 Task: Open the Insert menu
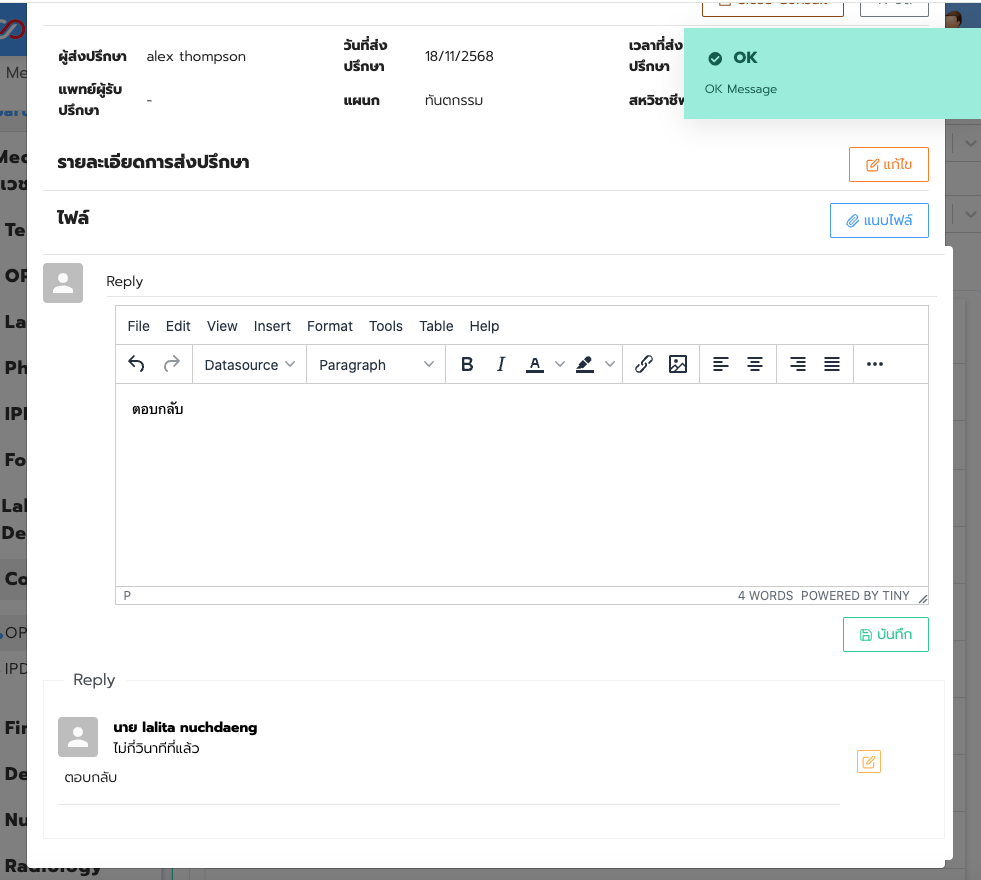click(x=272, y=326)
